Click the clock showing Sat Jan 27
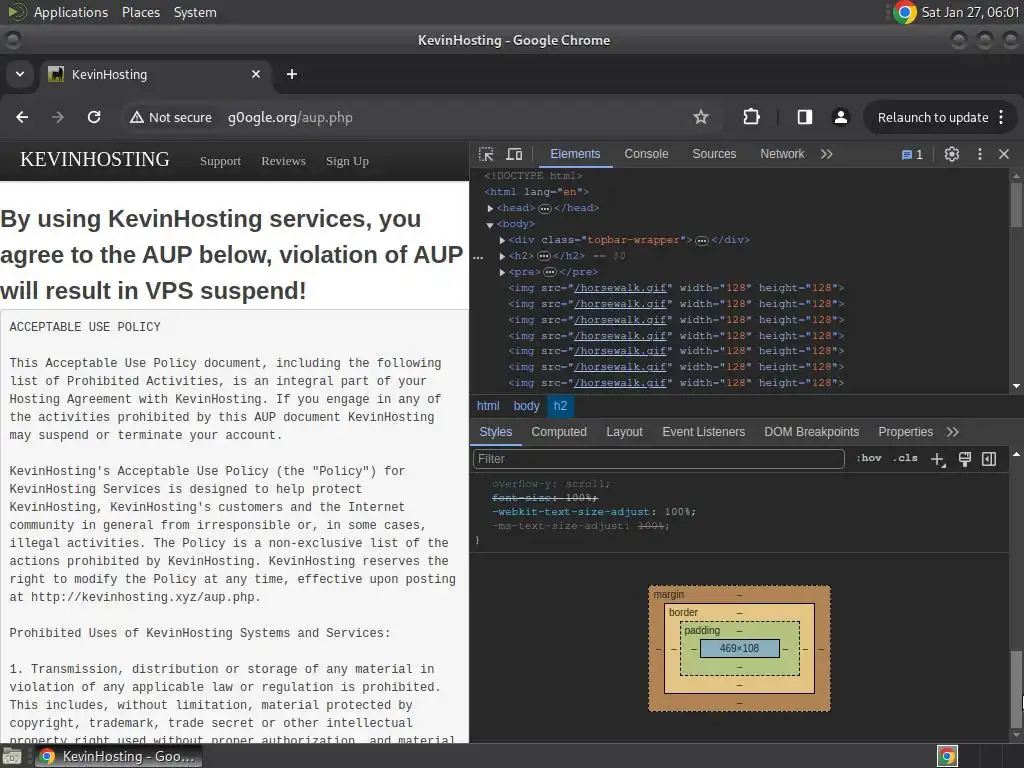Image resolution: width=1024 pixels, height=768 pixels. coord(970,12)
